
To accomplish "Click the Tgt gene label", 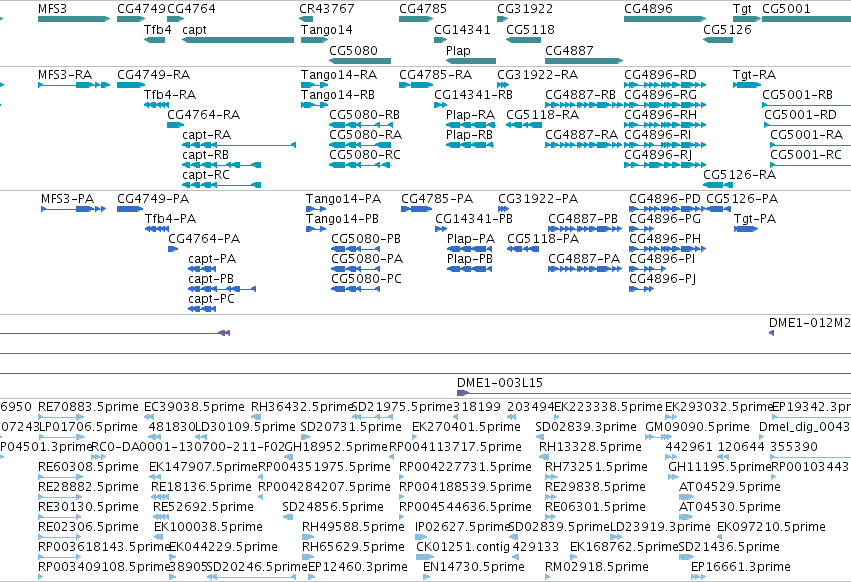I will (x=742, y=9).
